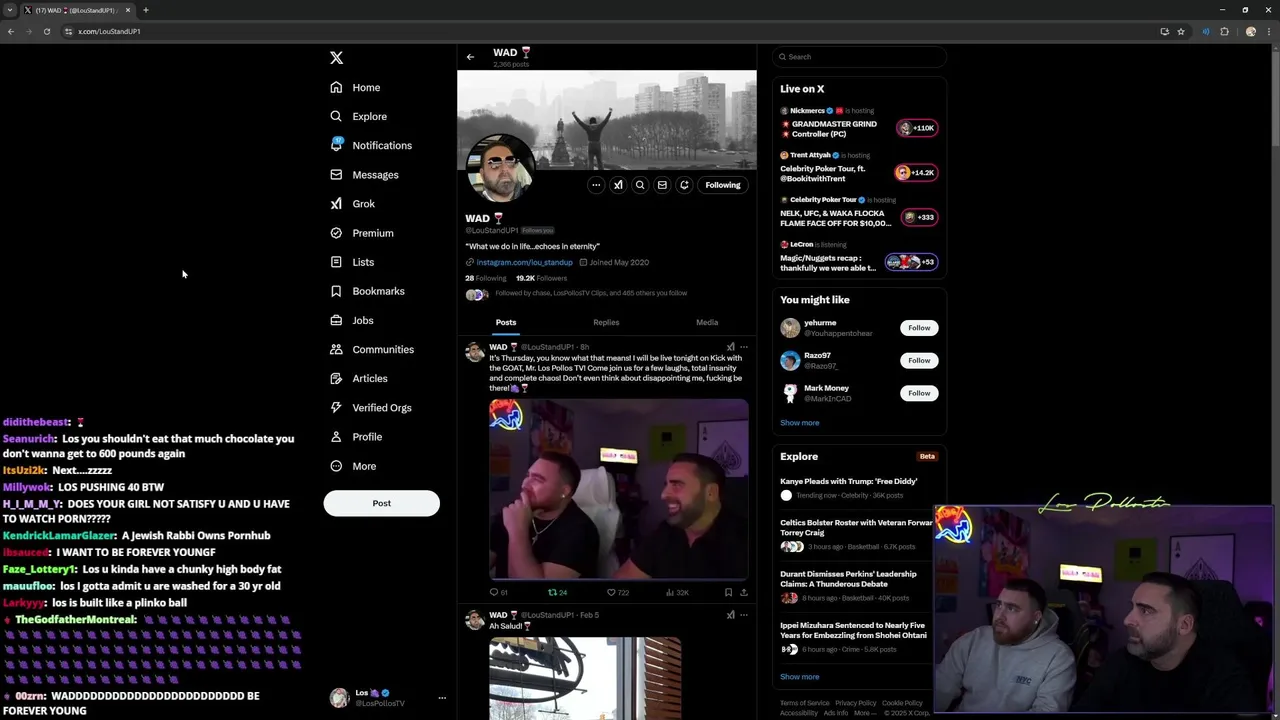This screenshot has height=720, width=1280.
Task: Open account switcher dots beside LosPollosTV
Action: coord(442,698)
